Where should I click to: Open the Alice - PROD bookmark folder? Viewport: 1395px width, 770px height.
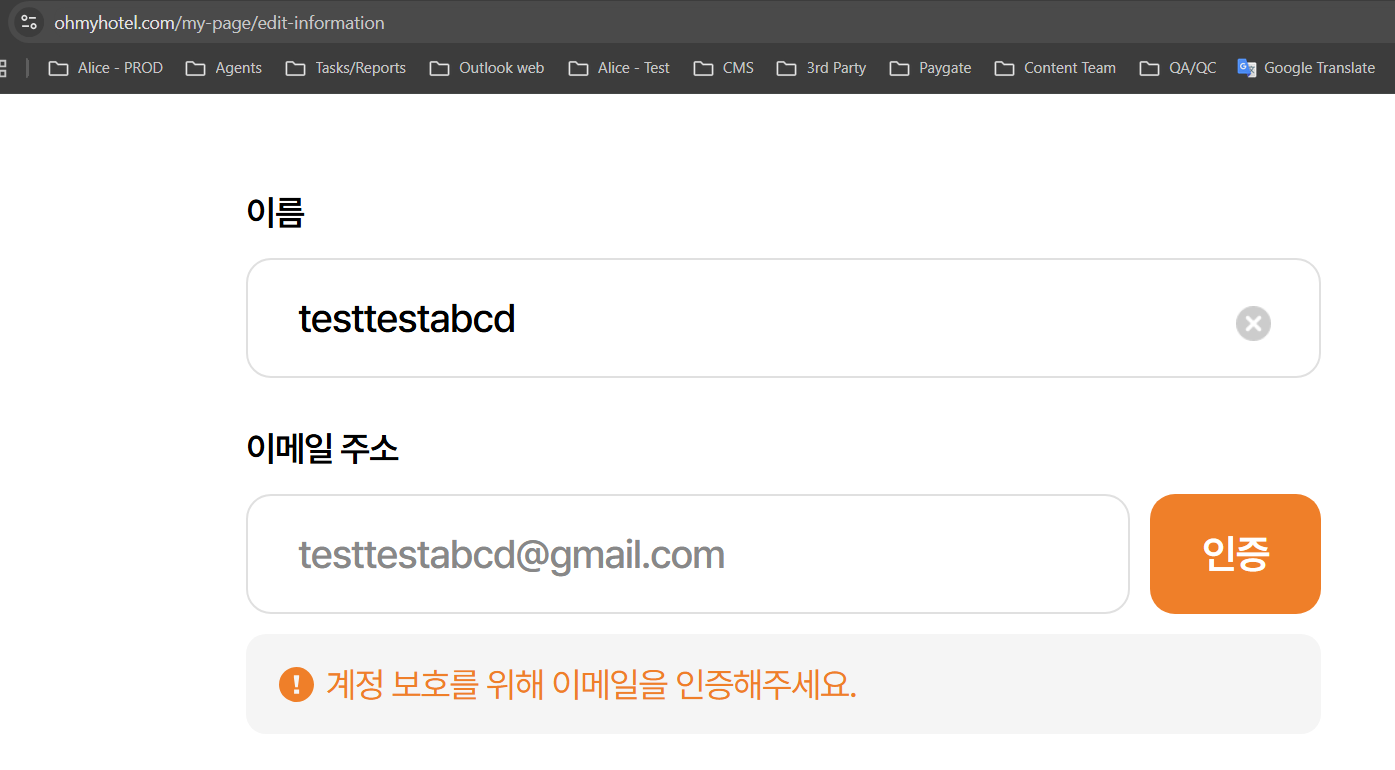click(x=106, y=68)
